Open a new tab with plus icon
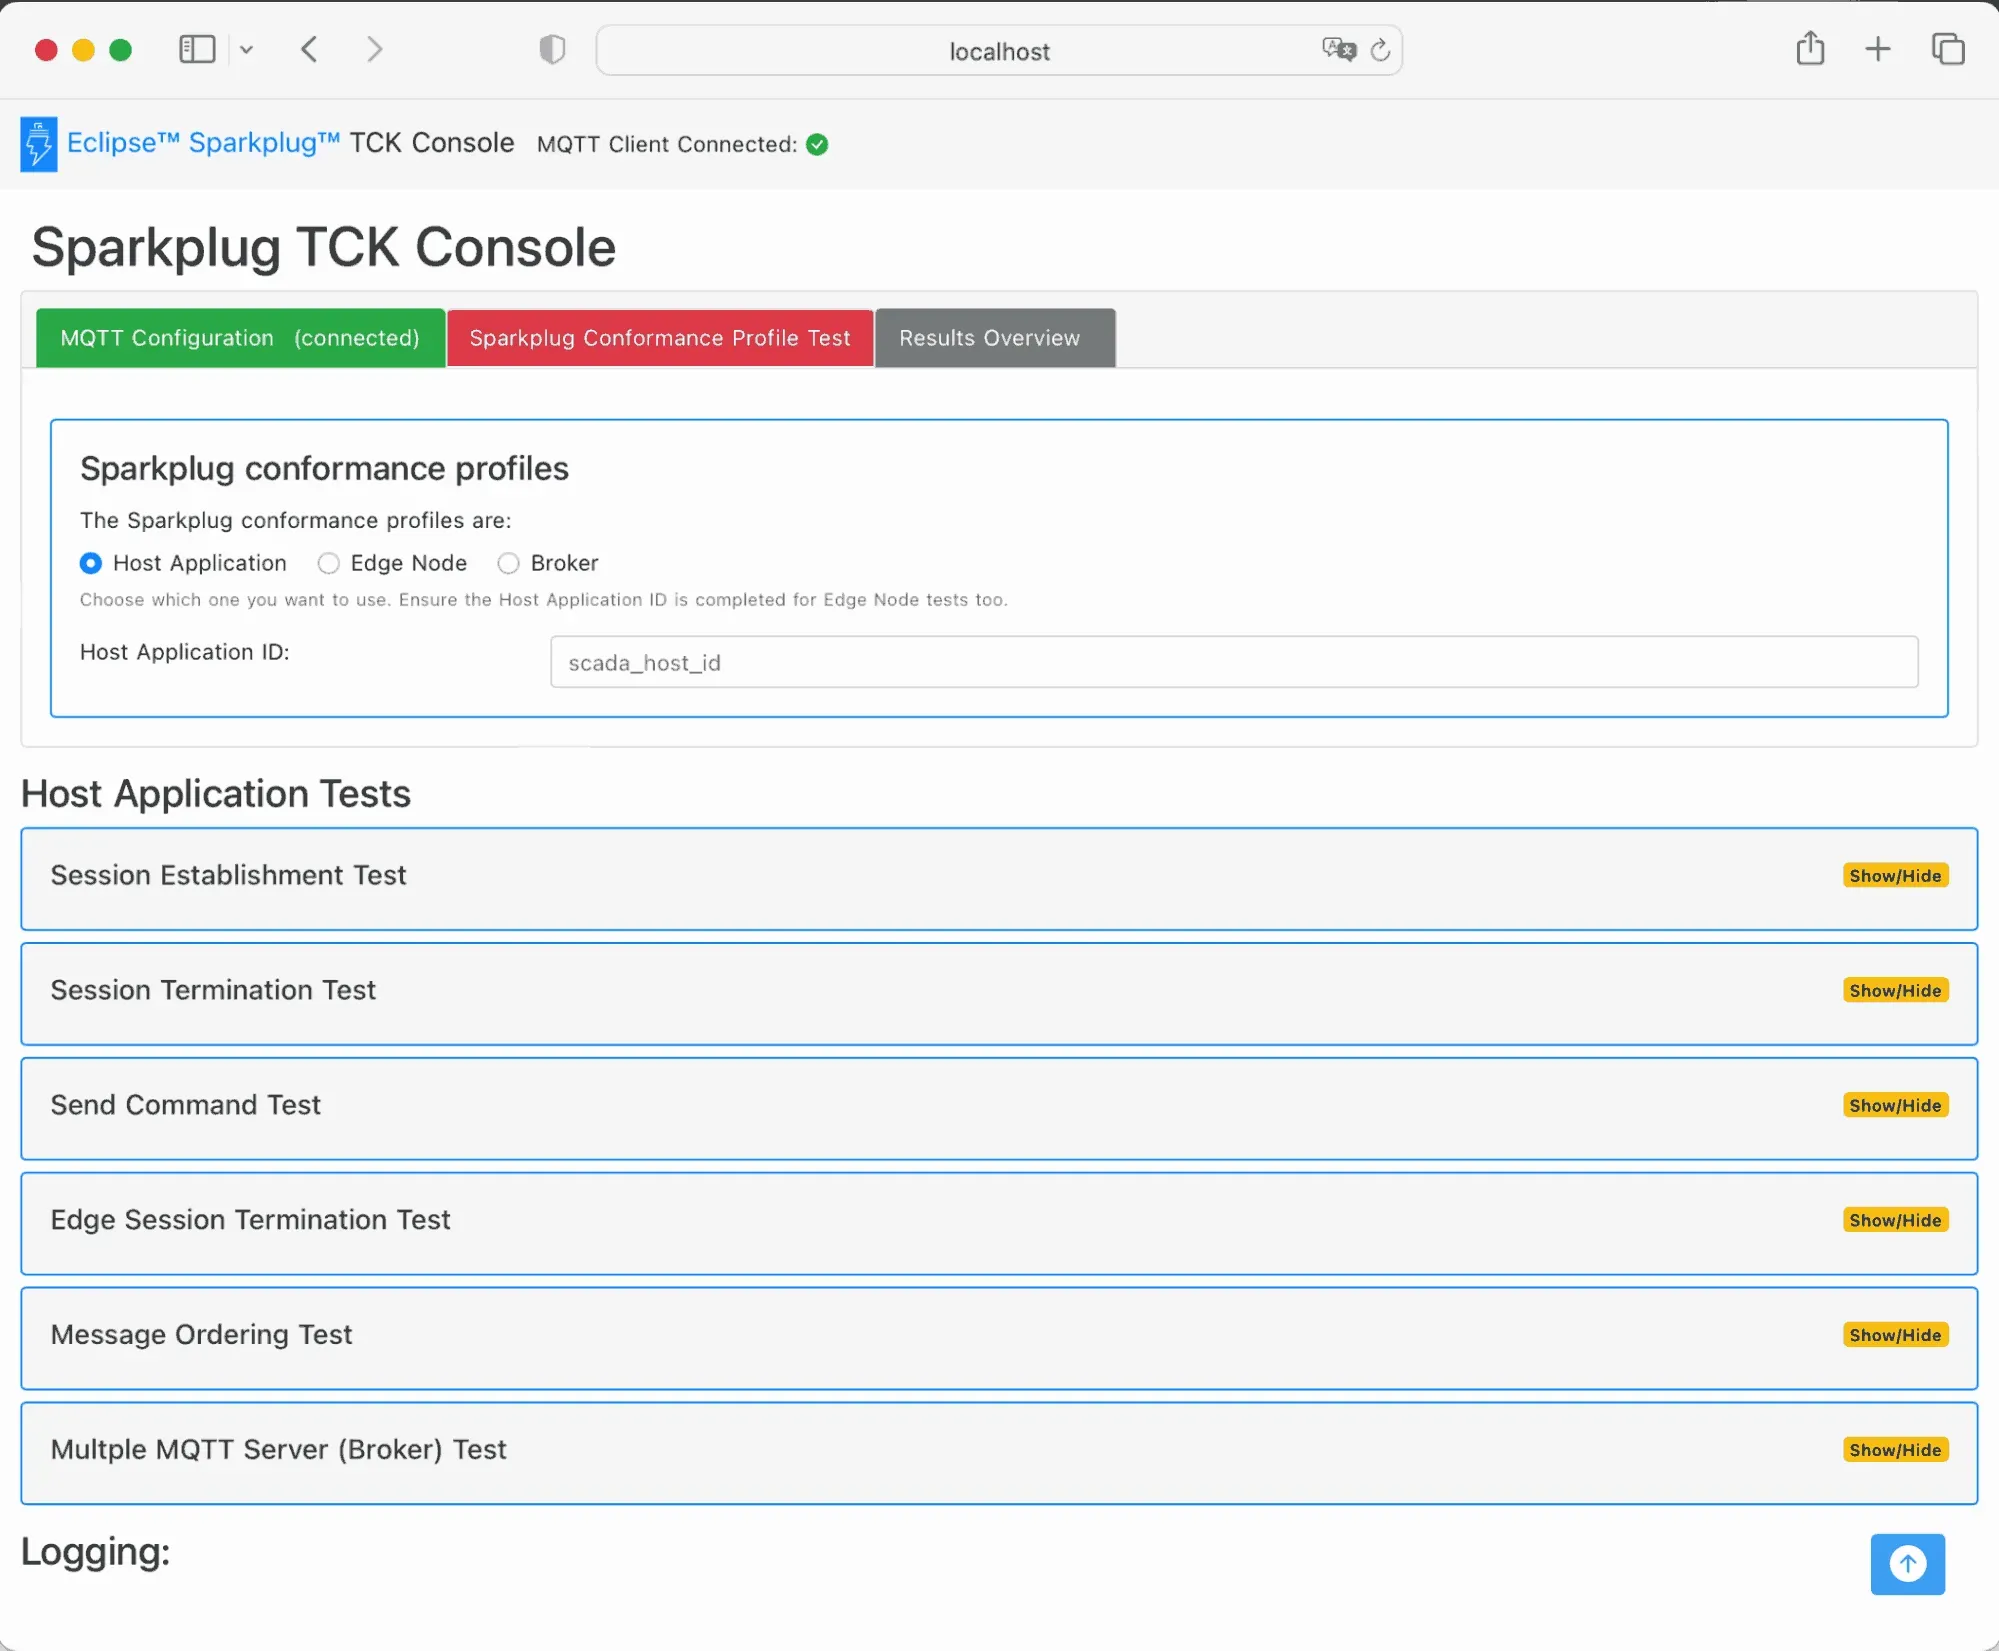Screen dimensions: 1999x1651 point(1878,49)
